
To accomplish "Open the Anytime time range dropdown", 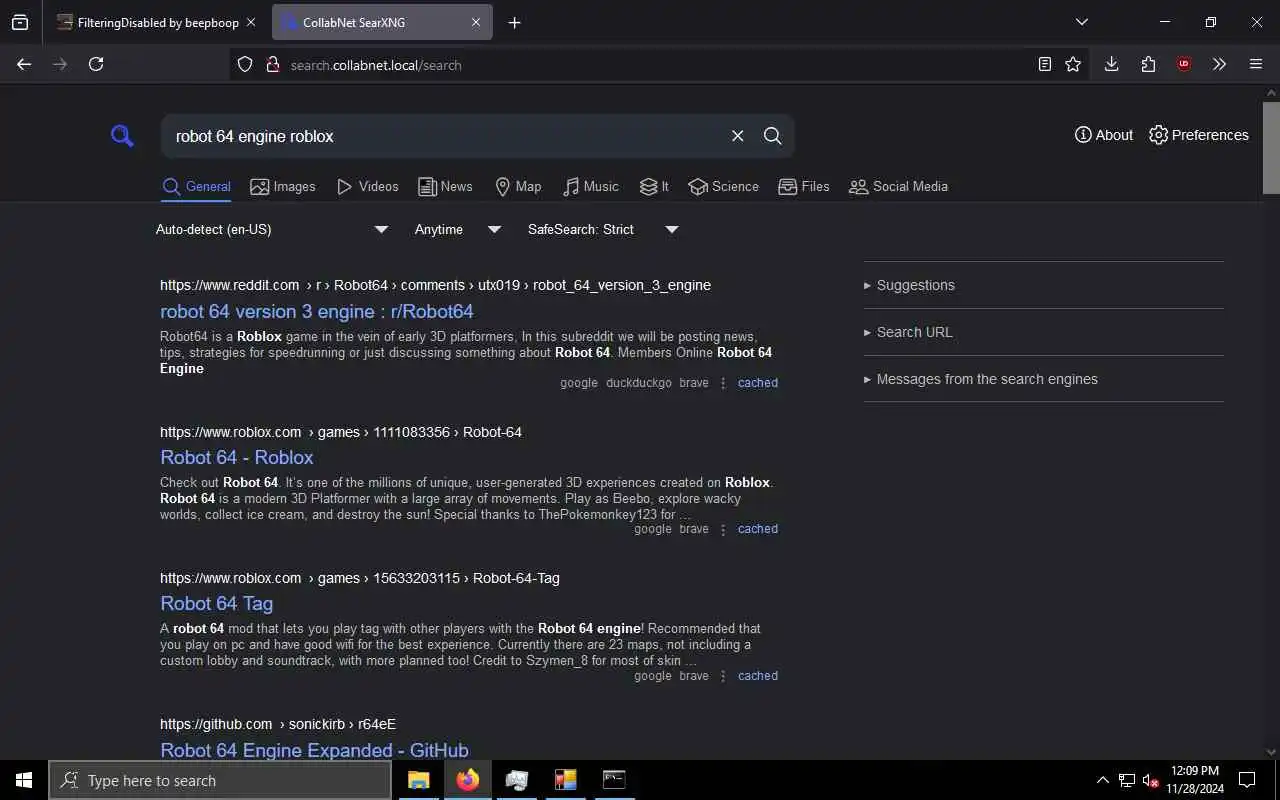I will click(x=457, y=229).
